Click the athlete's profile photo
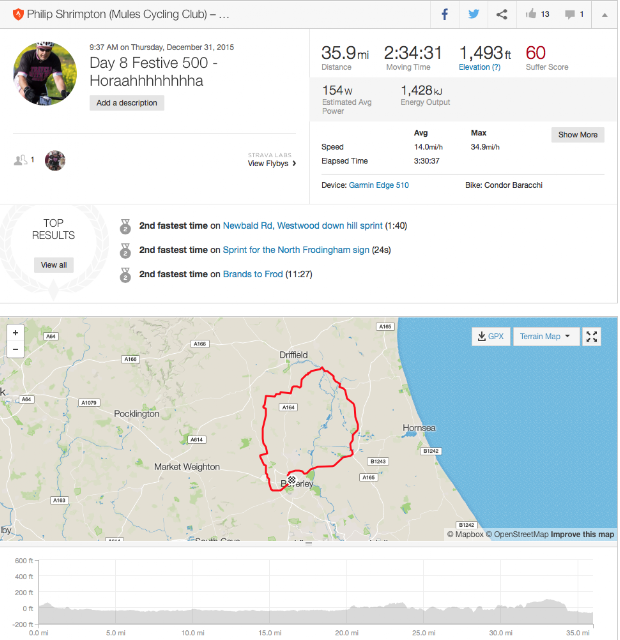This screenshot has height=640, width=620. tap(45, 75)
